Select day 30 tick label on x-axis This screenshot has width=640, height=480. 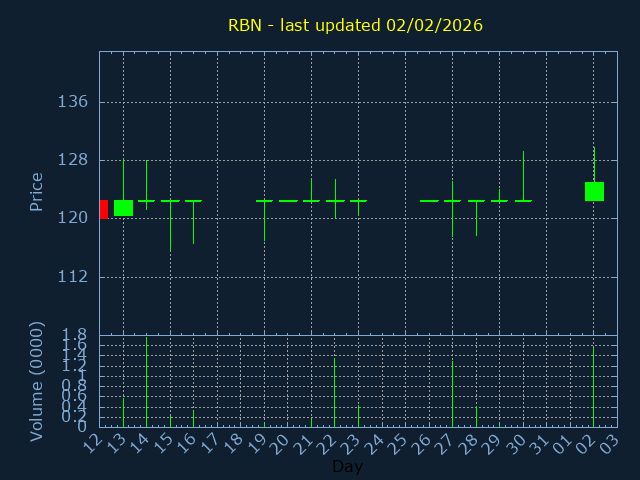[518, 443]
